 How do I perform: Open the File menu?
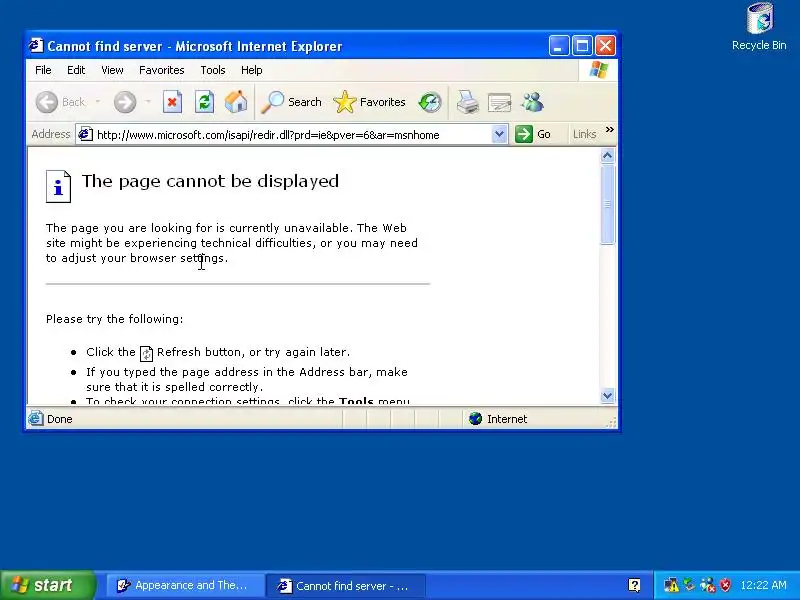pyautogui.click(x=43, y=70)
